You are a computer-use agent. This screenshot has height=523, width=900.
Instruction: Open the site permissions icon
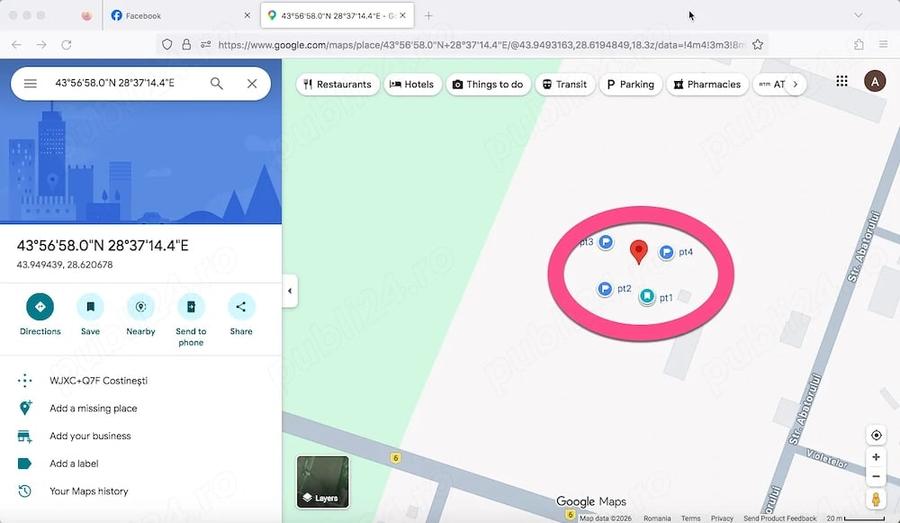point(206,44)
